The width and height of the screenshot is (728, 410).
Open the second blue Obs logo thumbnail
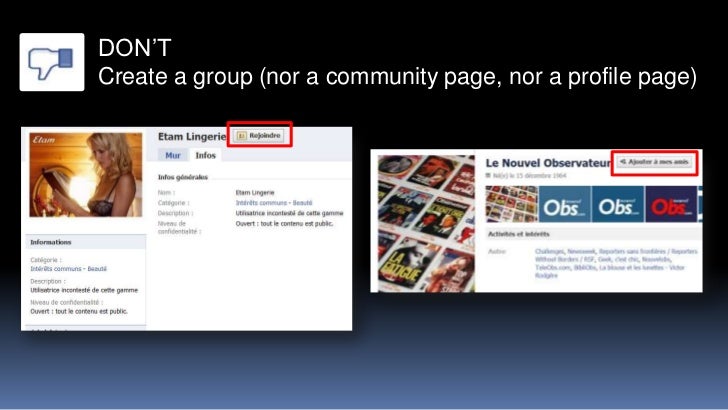click(x=618, y=204)
